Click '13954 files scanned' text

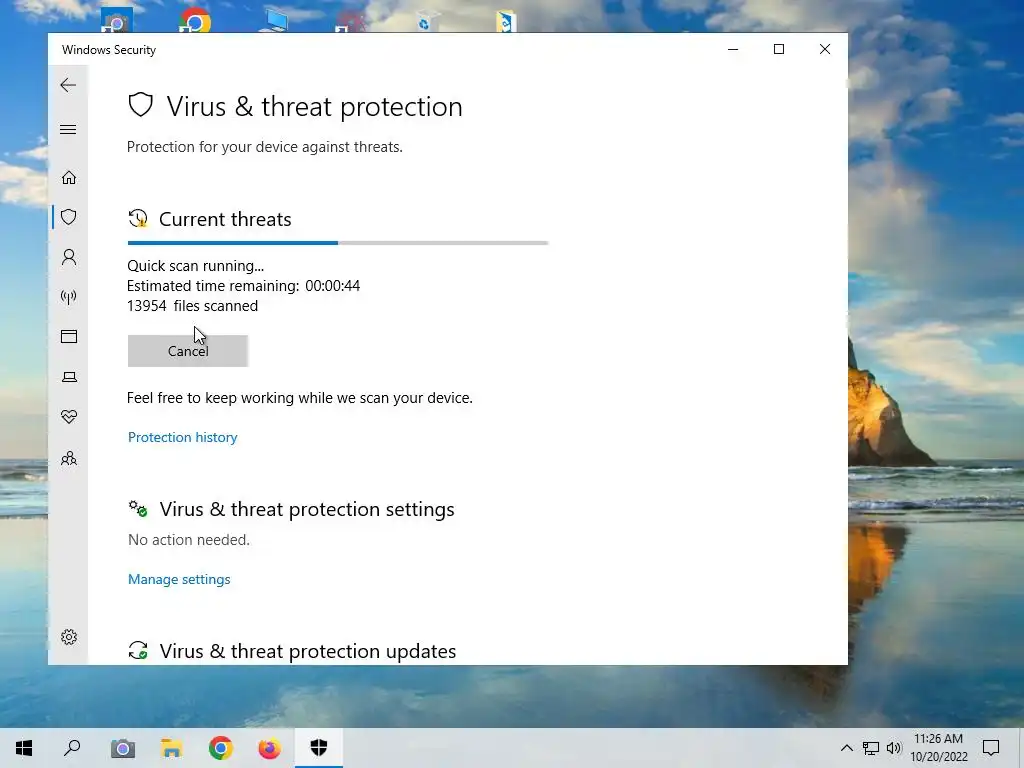(193, 306)
